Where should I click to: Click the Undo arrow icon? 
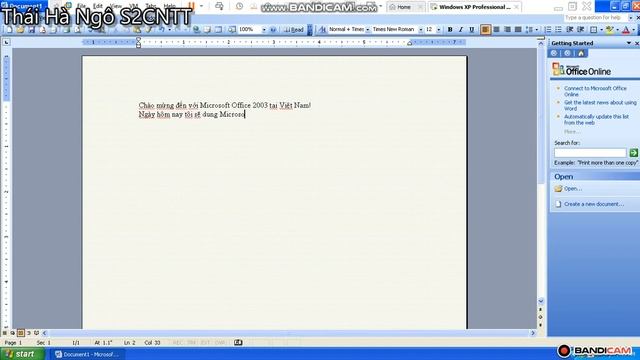162,30
